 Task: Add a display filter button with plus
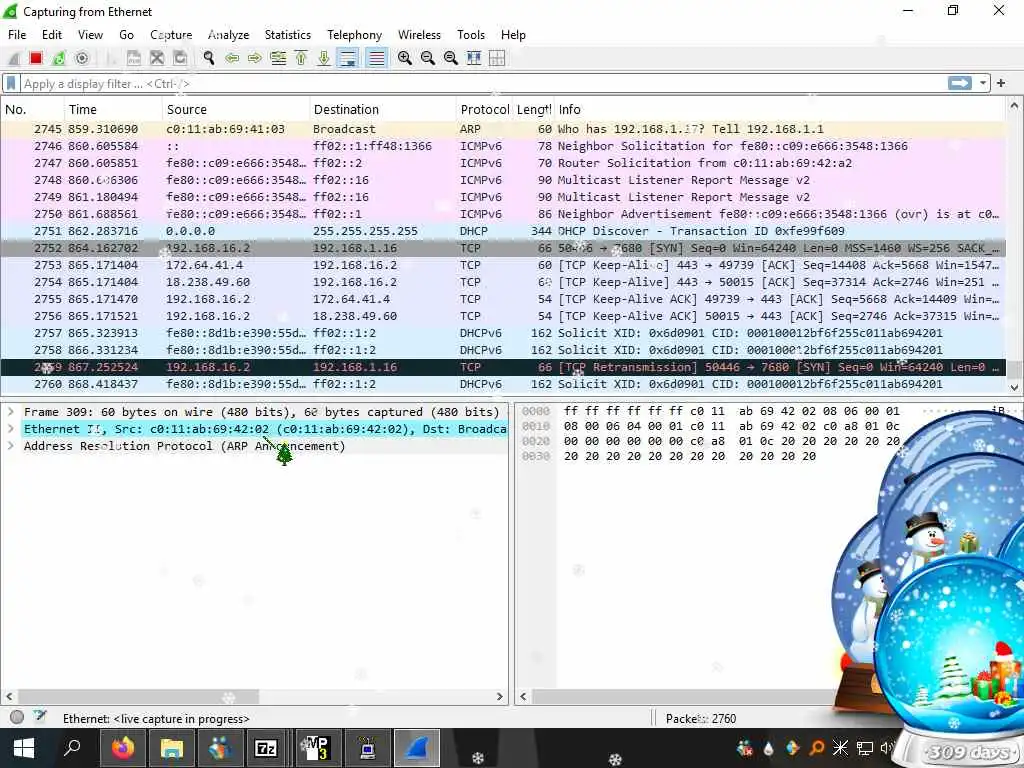coord(1001,83)
